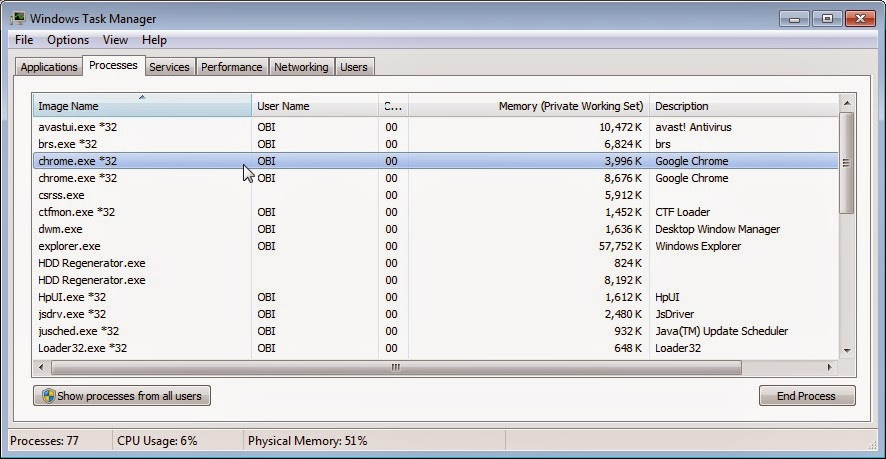The height and width of the screenshot is (459, 886).
Task: Open the File menu
Action: click(24, 40)
